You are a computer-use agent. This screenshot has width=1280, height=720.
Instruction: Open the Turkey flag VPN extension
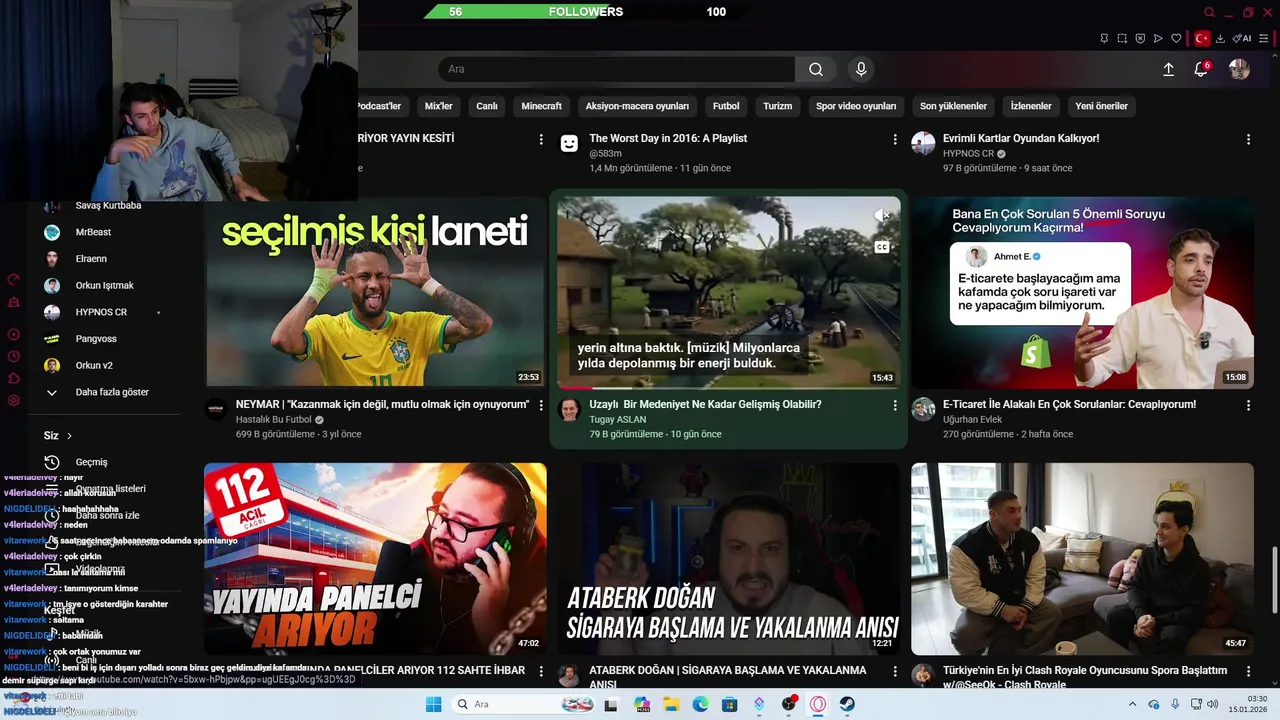click(1202, 39)
